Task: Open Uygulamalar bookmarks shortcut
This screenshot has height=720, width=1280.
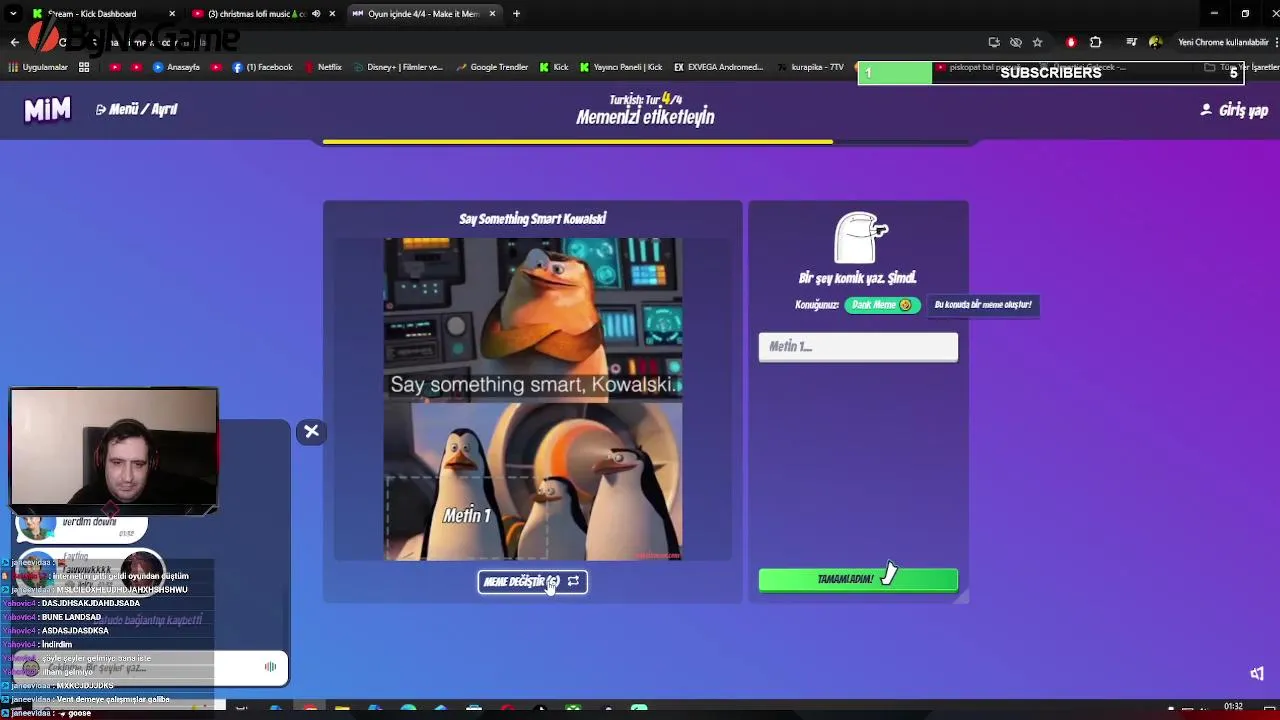Action: pos(38,67)
